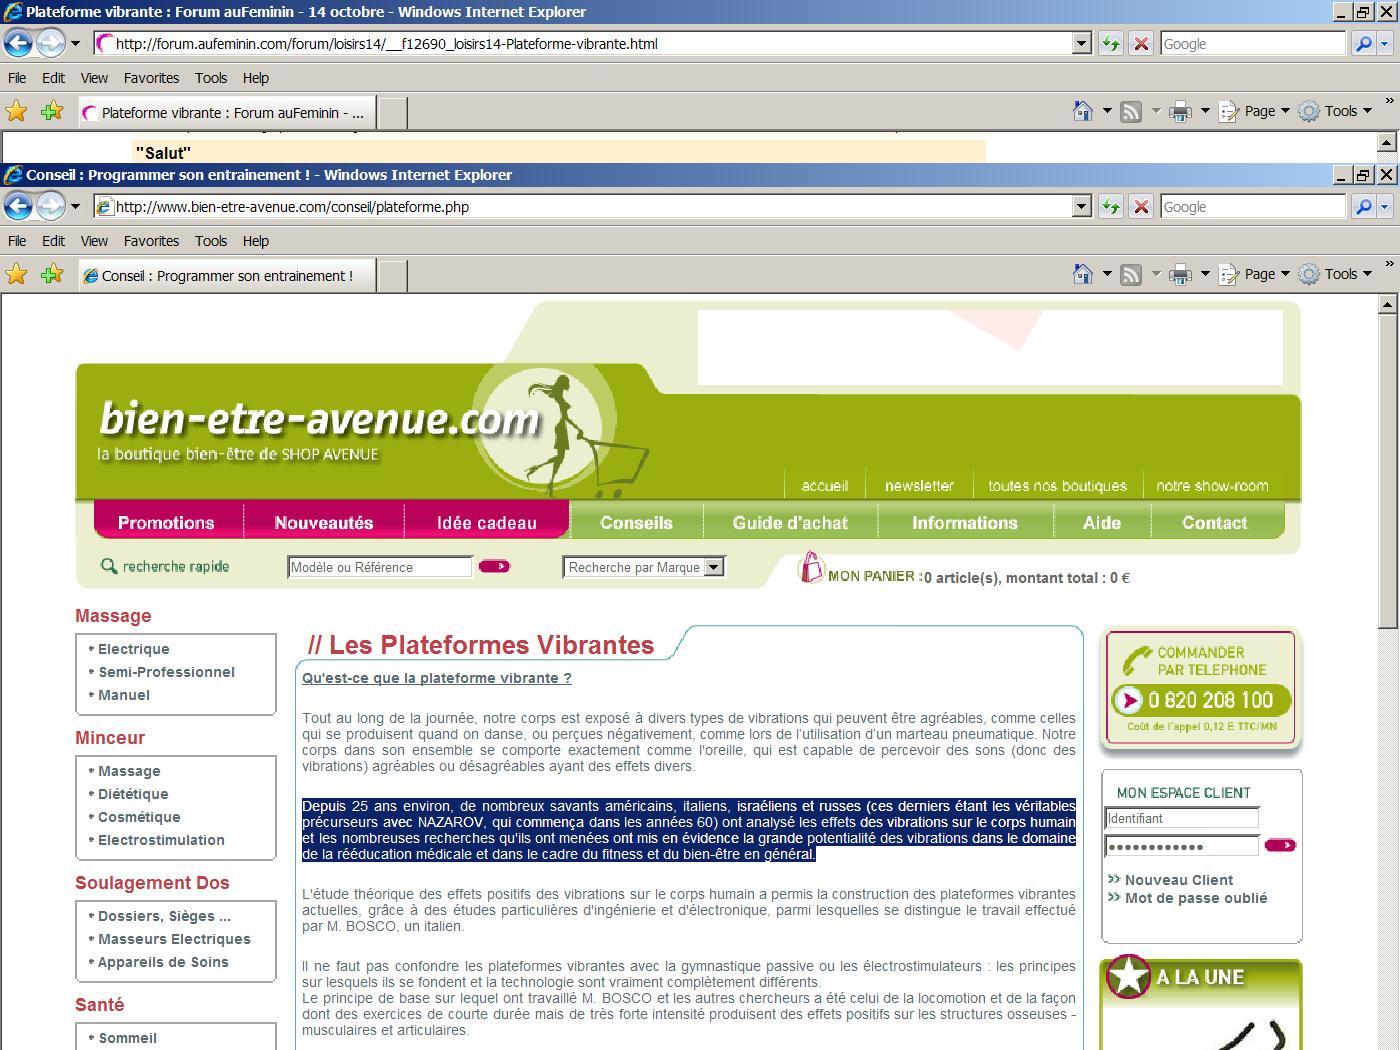Click Forward button in Plateforme vibrante window

(x=50, y=43)
